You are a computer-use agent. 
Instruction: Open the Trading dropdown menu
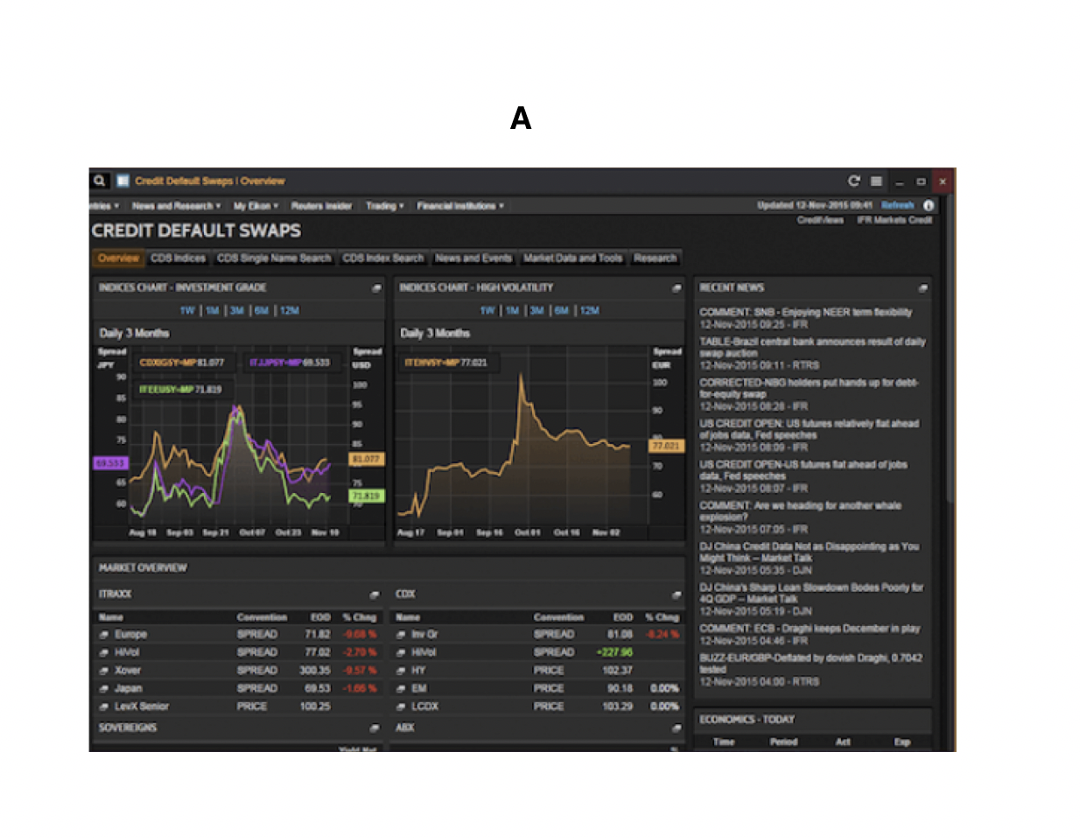[384, 206]
